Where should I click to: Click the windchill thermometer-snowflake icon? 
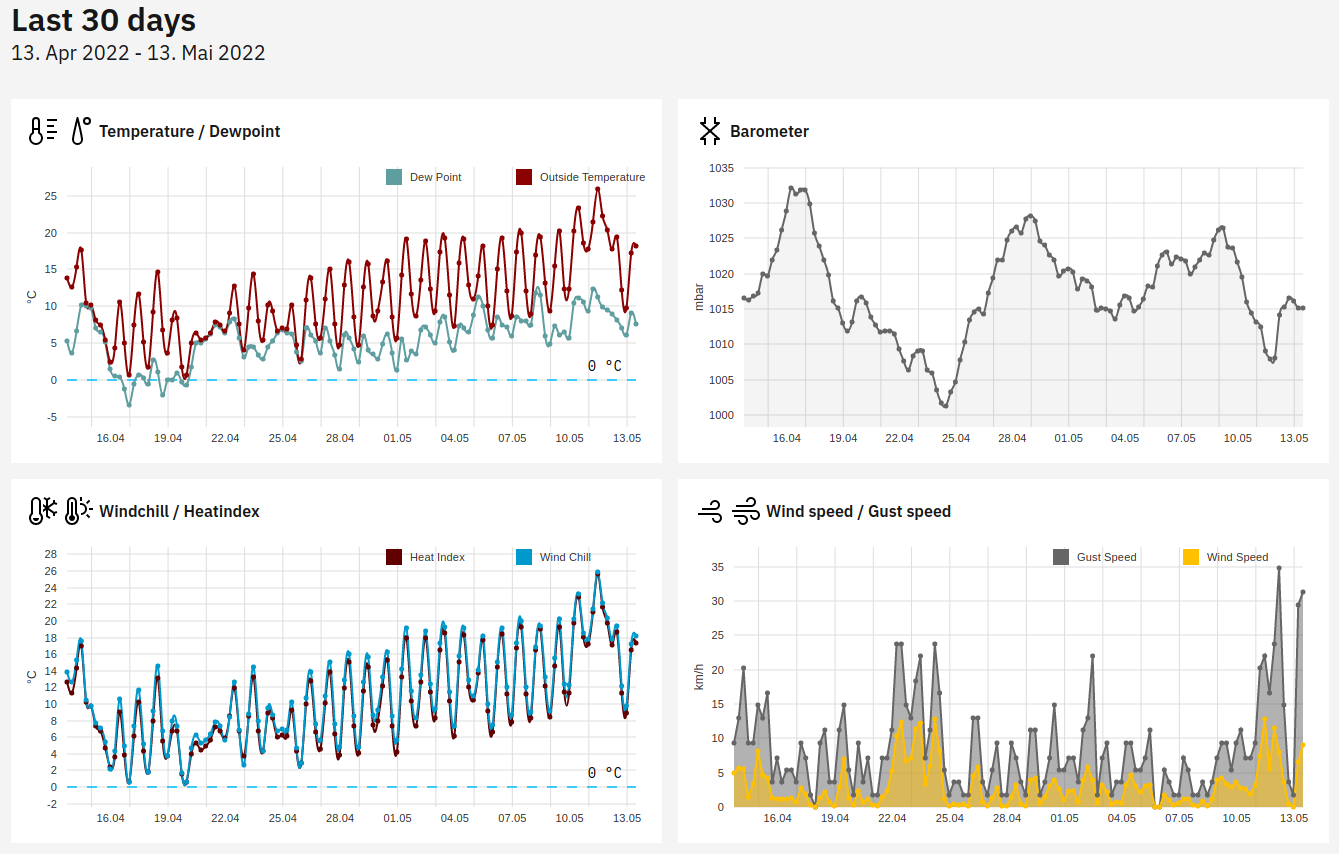coord(43,511)
